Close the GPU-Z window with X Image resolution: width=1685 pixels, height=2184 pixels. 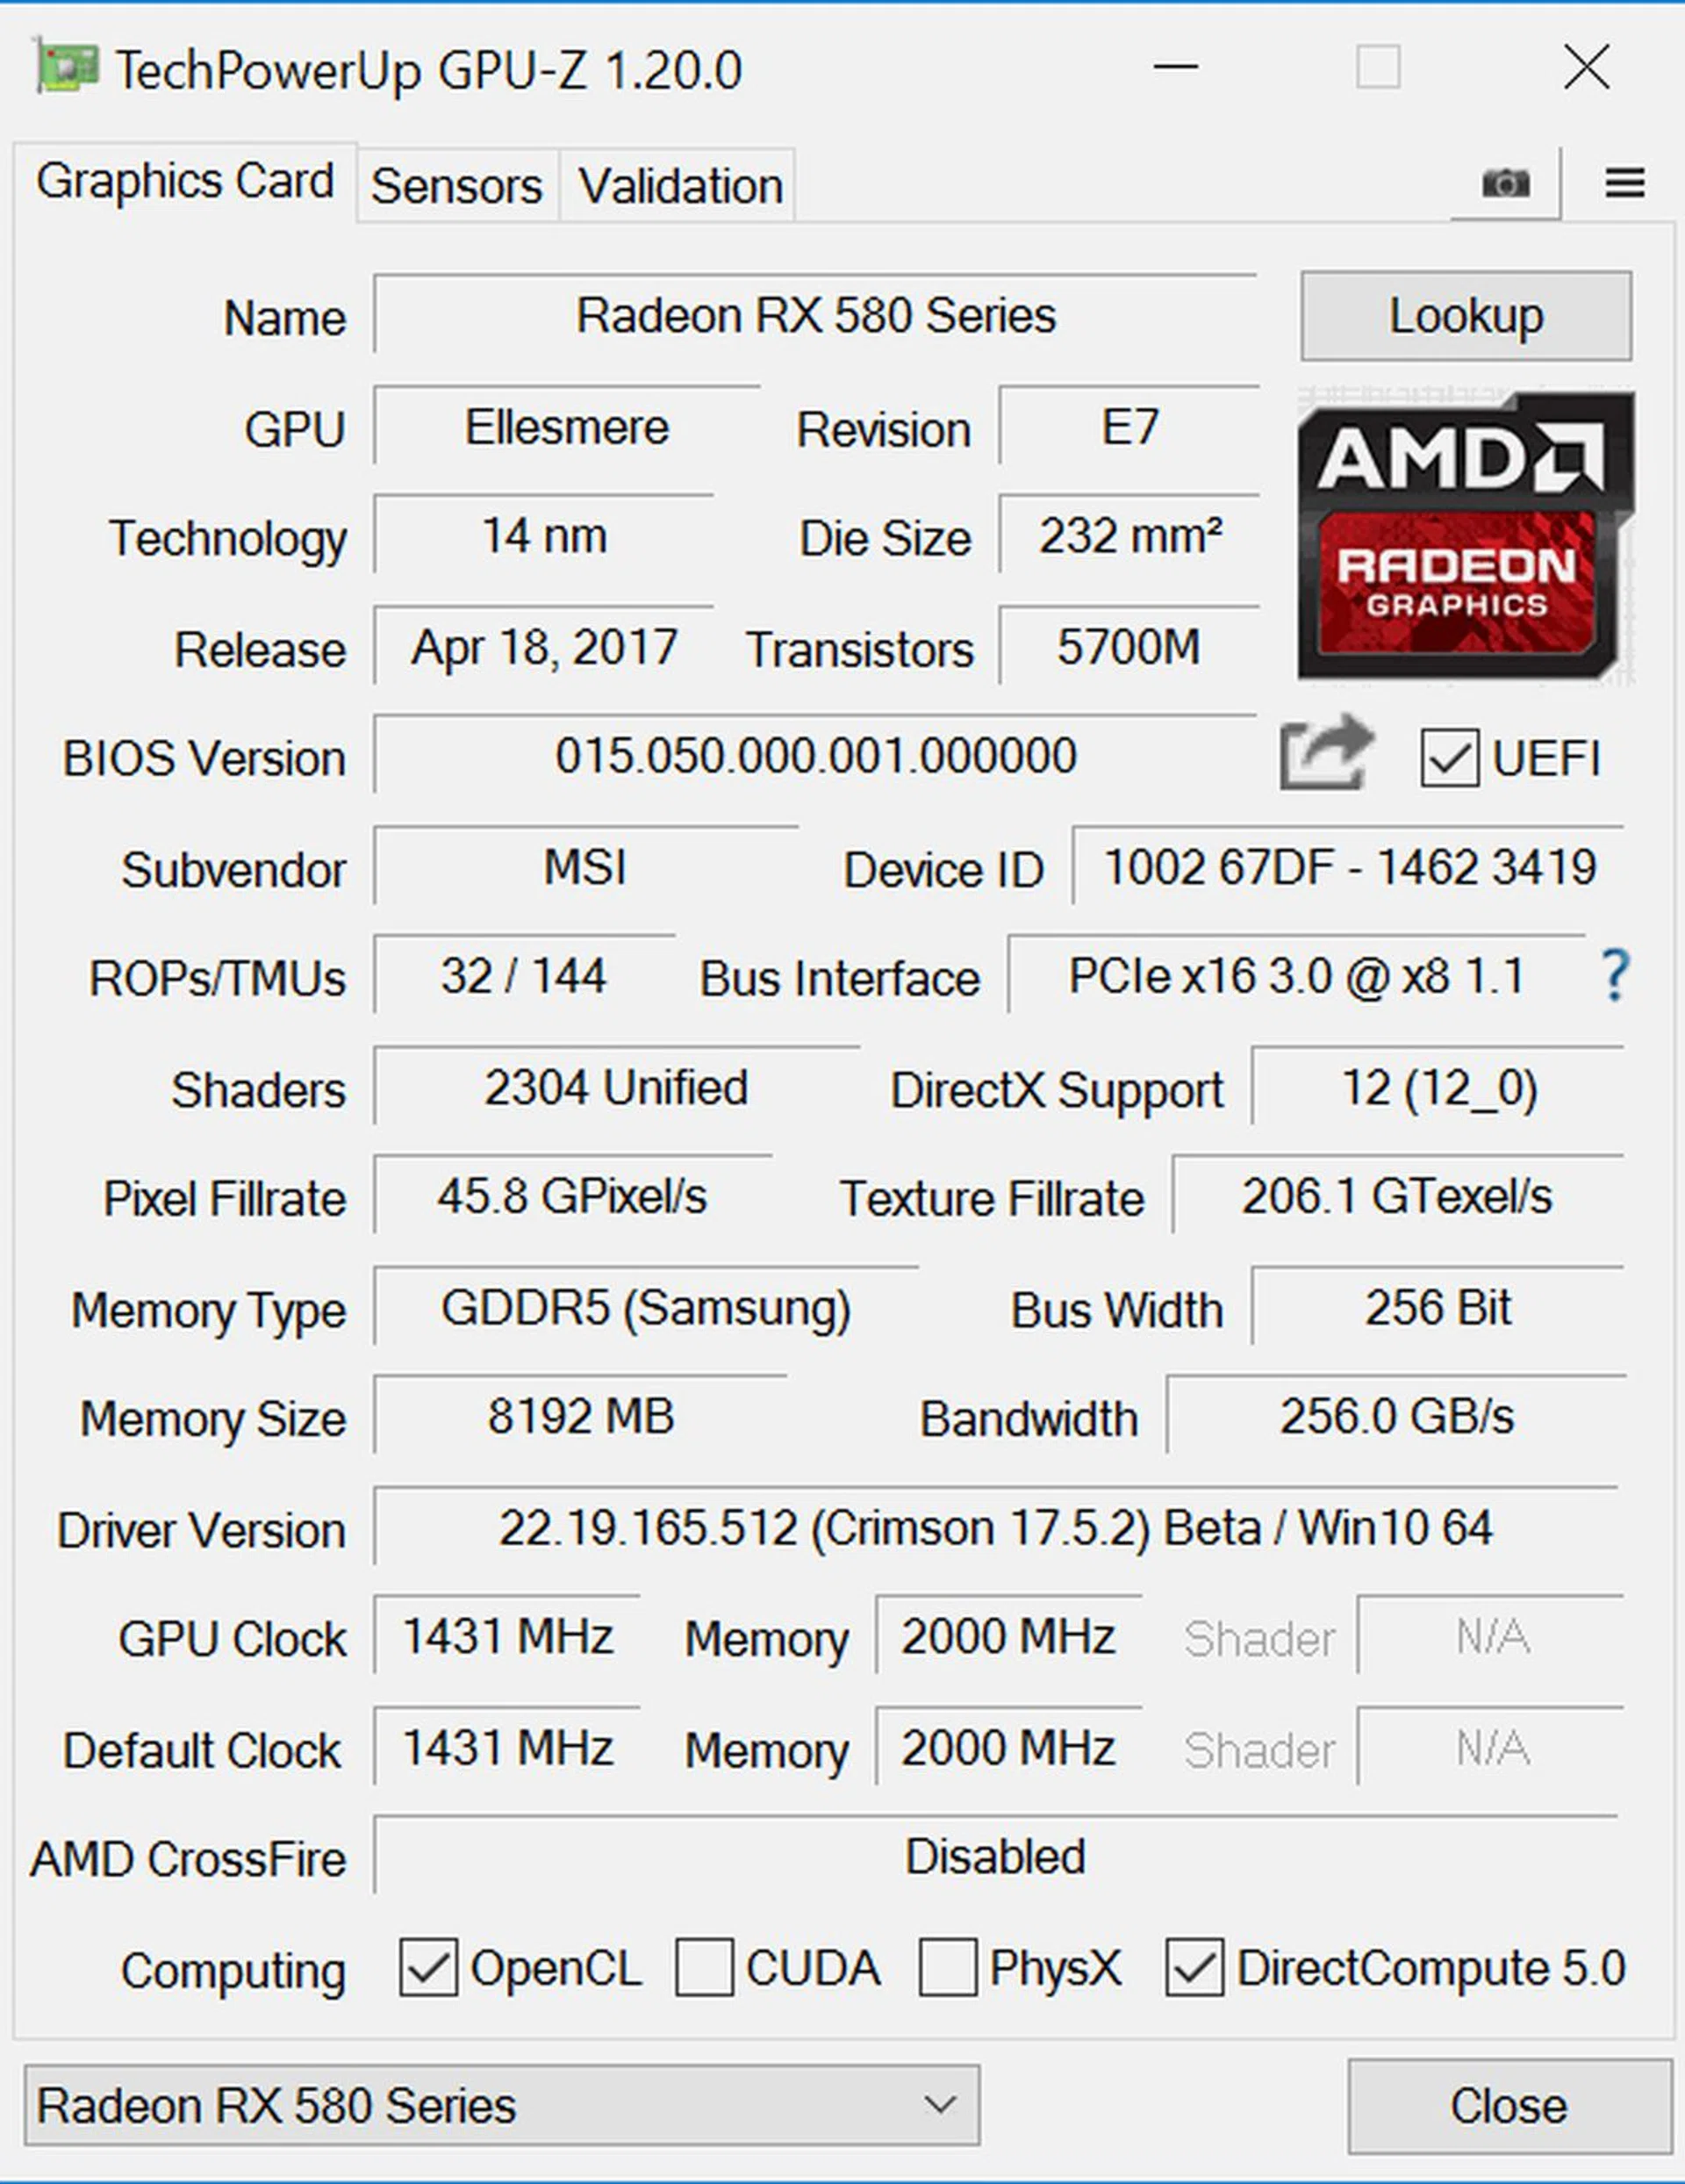click(x=1586, y=69)
